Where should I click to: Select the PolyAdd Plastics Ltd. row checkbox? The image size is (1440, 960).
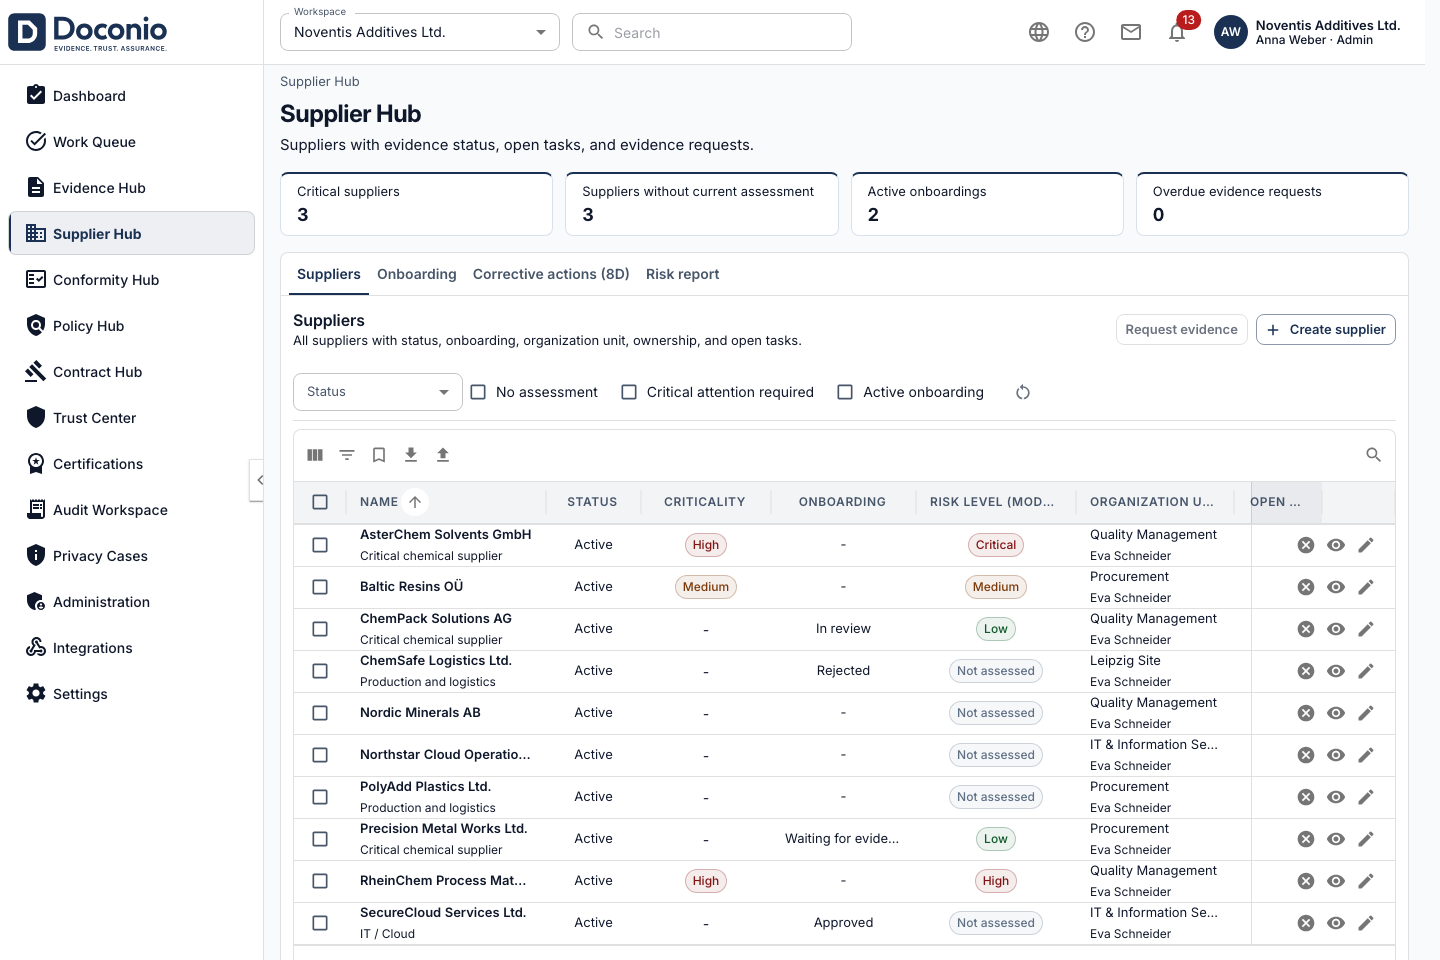click(x=320, y=797)
